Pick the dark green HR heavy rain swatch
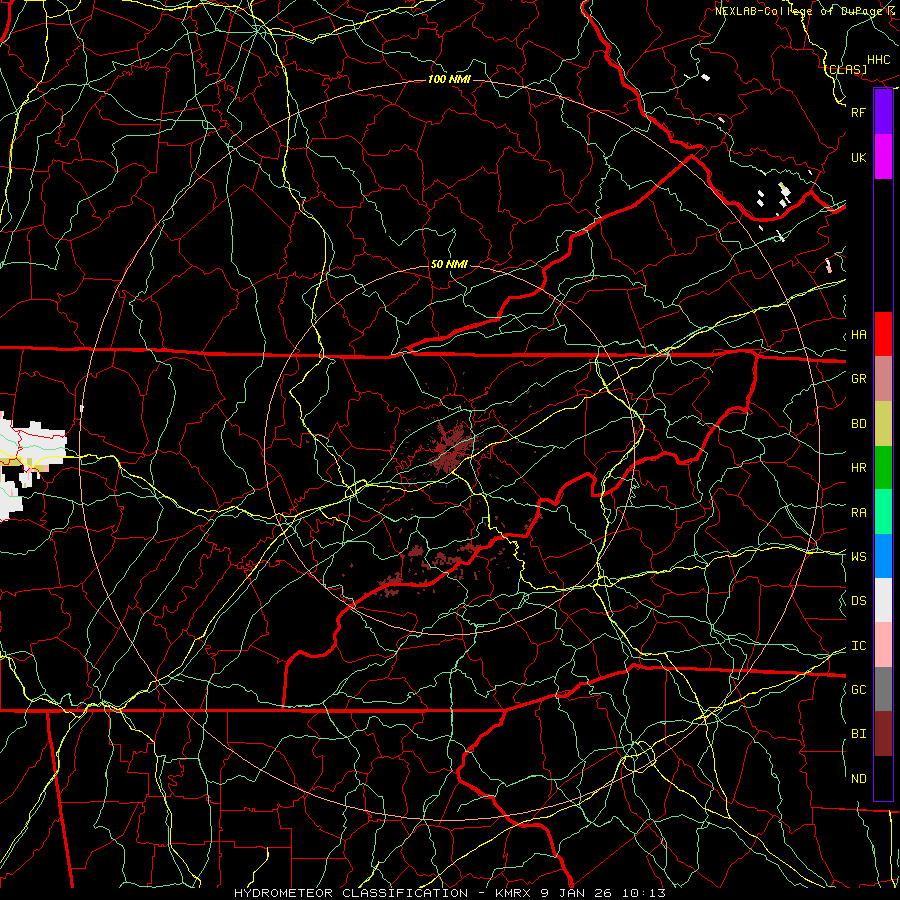Screen dimensions: 900x900 click(883, 467)
